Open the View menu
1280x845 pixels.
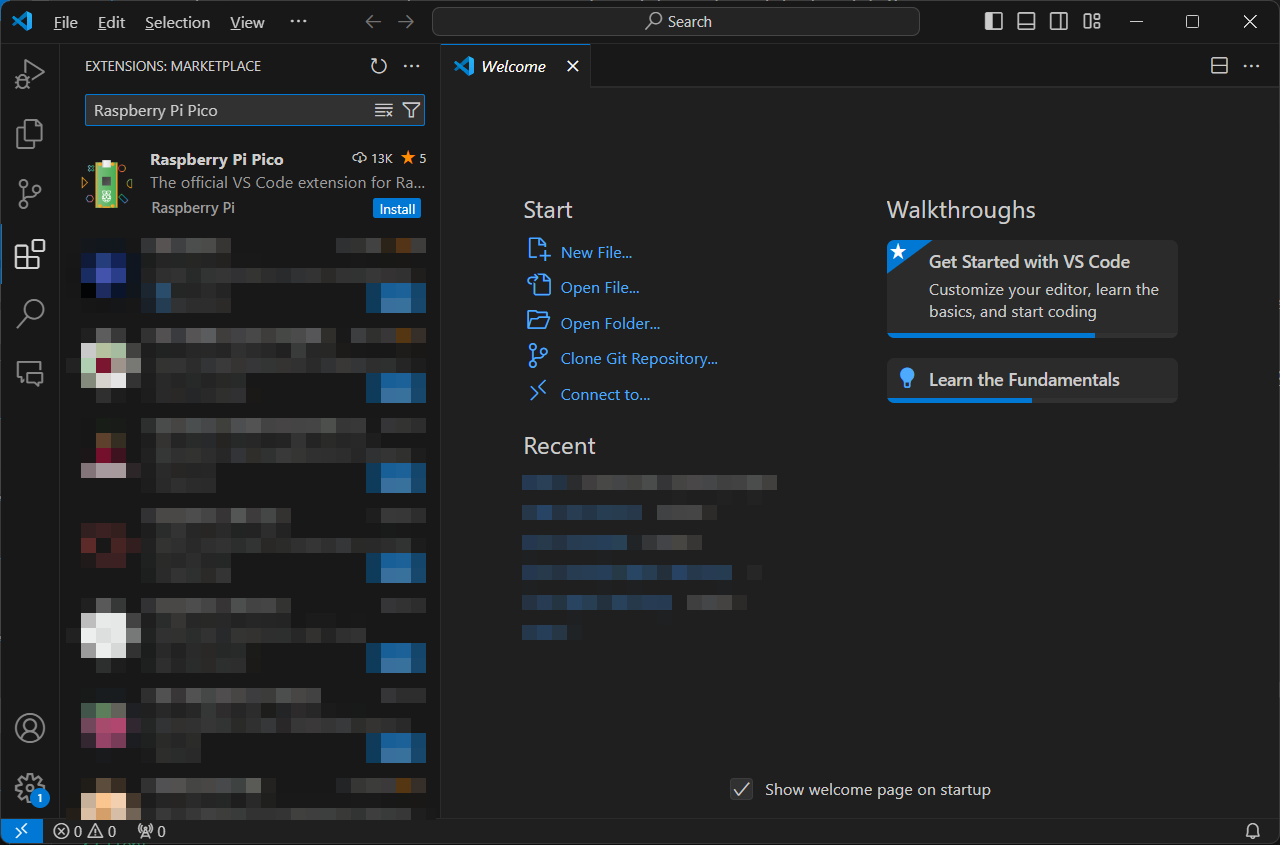[x=247, y=22]
